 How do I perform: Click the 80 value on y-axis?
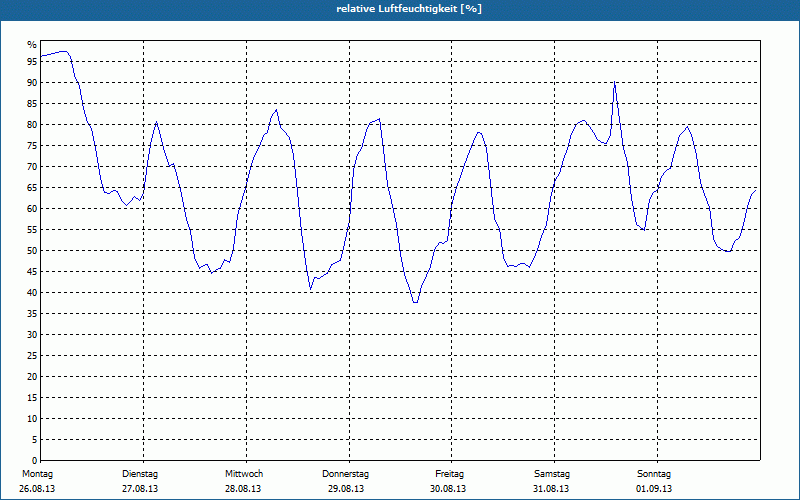pos(32,124)
